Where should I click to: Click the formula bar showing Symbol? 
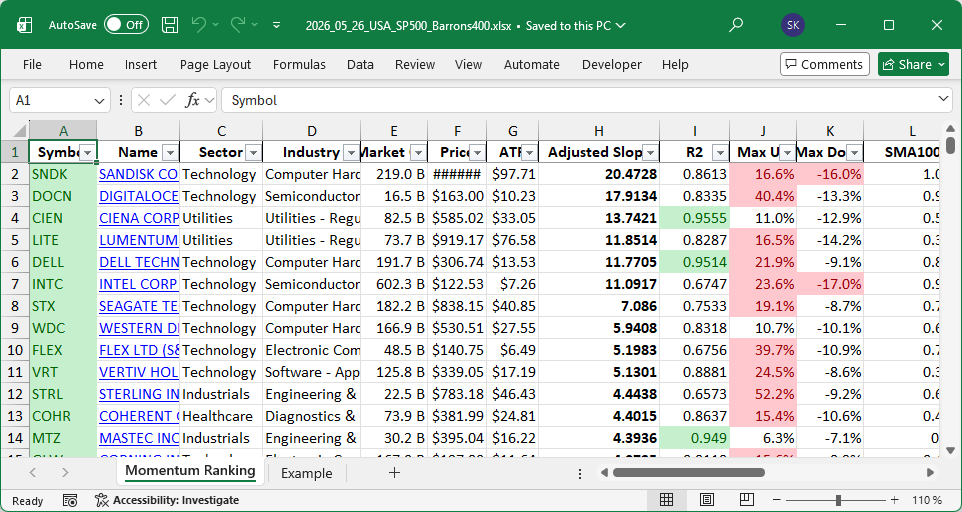[577, 101]
